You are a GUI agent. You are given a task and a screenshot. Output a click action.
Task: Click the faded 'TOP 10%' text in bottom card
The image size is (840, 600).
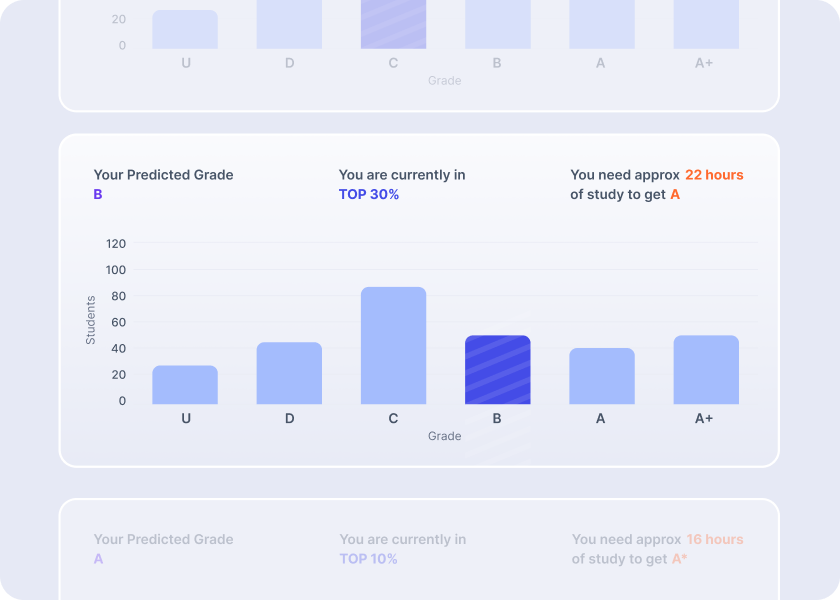(x=368, y=559)
